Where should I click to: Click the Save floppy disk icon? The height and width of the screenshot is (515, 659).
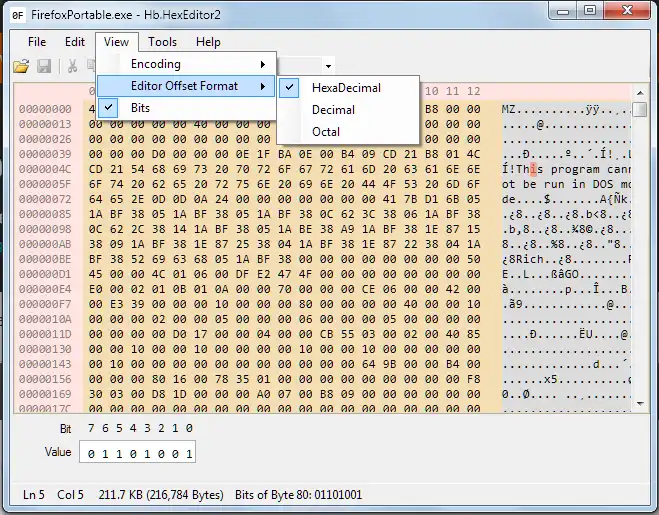(44, 66)
